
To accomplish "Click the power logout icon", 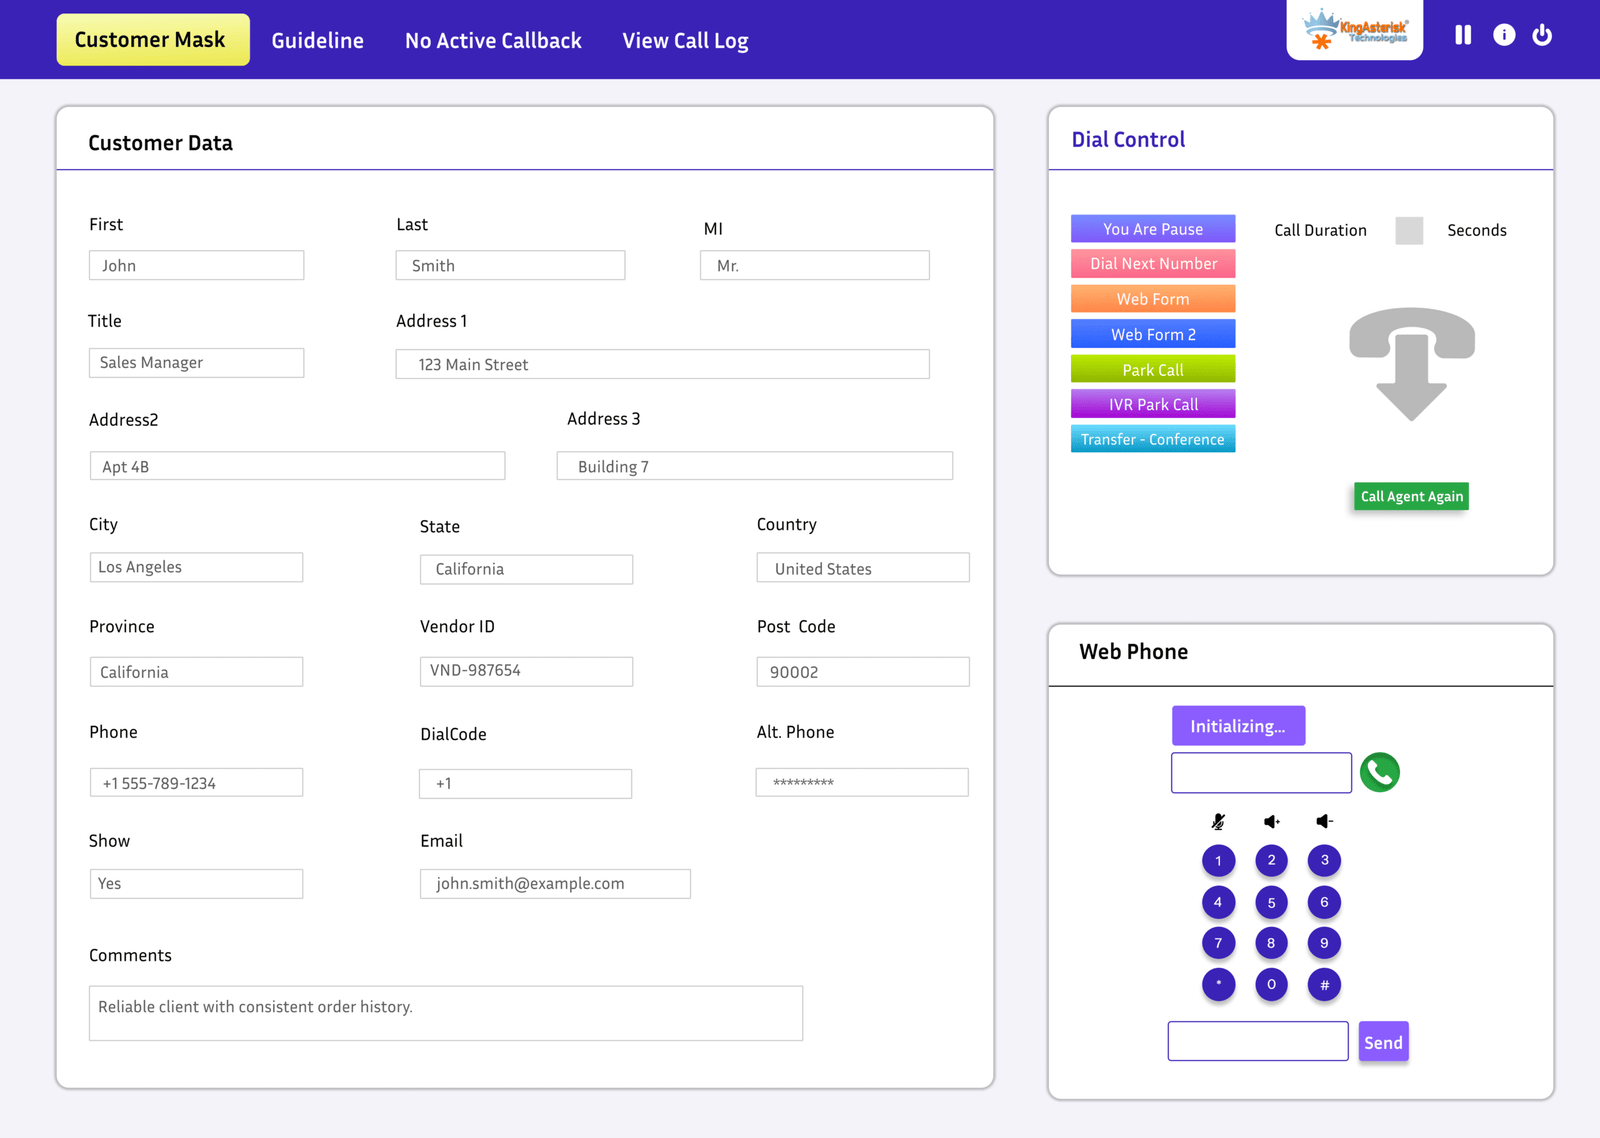I will pos(1542,34).
